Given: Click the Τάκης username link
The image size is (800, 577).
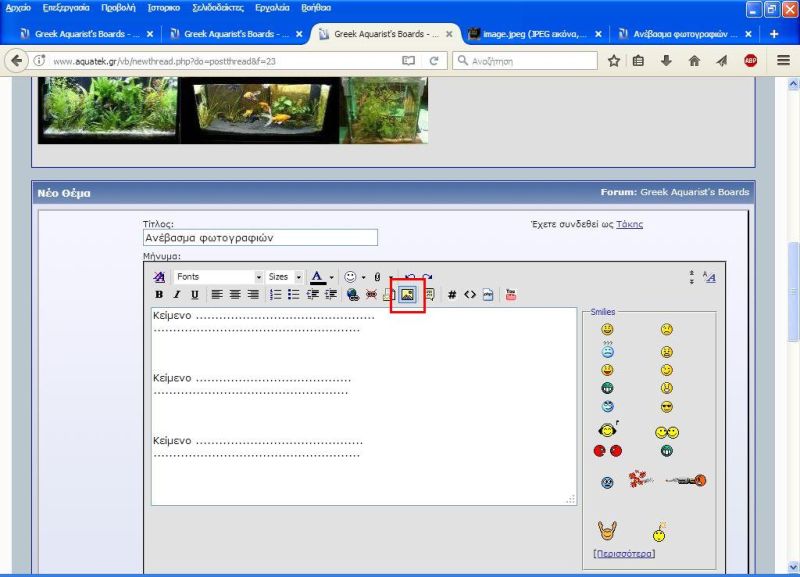Looking at the screenshot, I should point(629,224).
